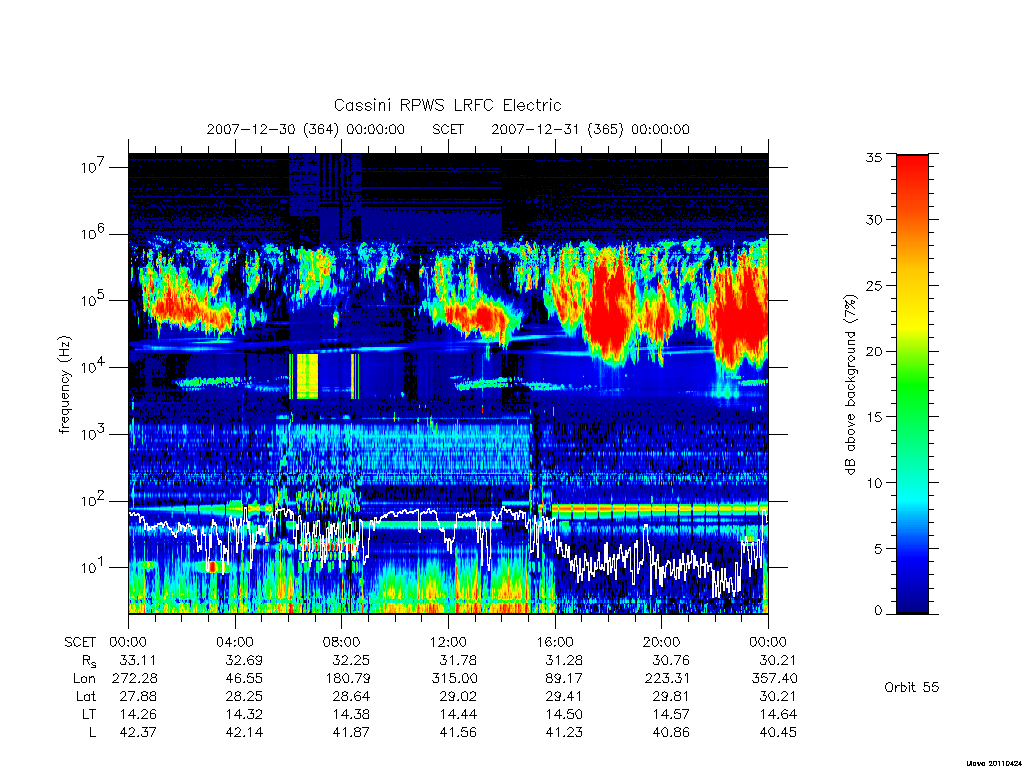Click the SCET time tick 12:00
This screenshot has width=1024, height=768.
point(449,642)
